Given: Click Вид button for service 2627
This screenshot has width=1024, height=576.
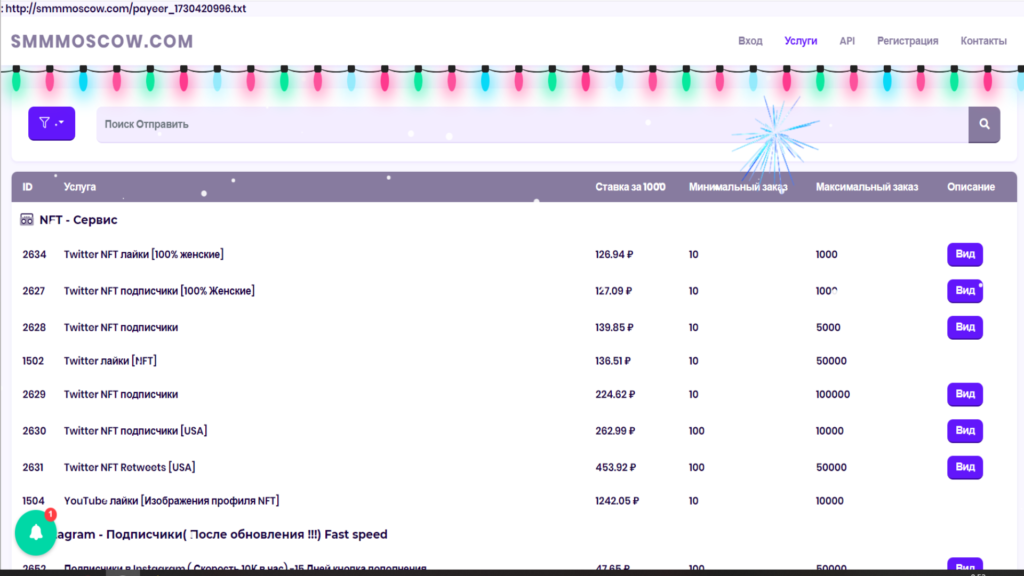Looking at the screenshot, I should [965, 291].
